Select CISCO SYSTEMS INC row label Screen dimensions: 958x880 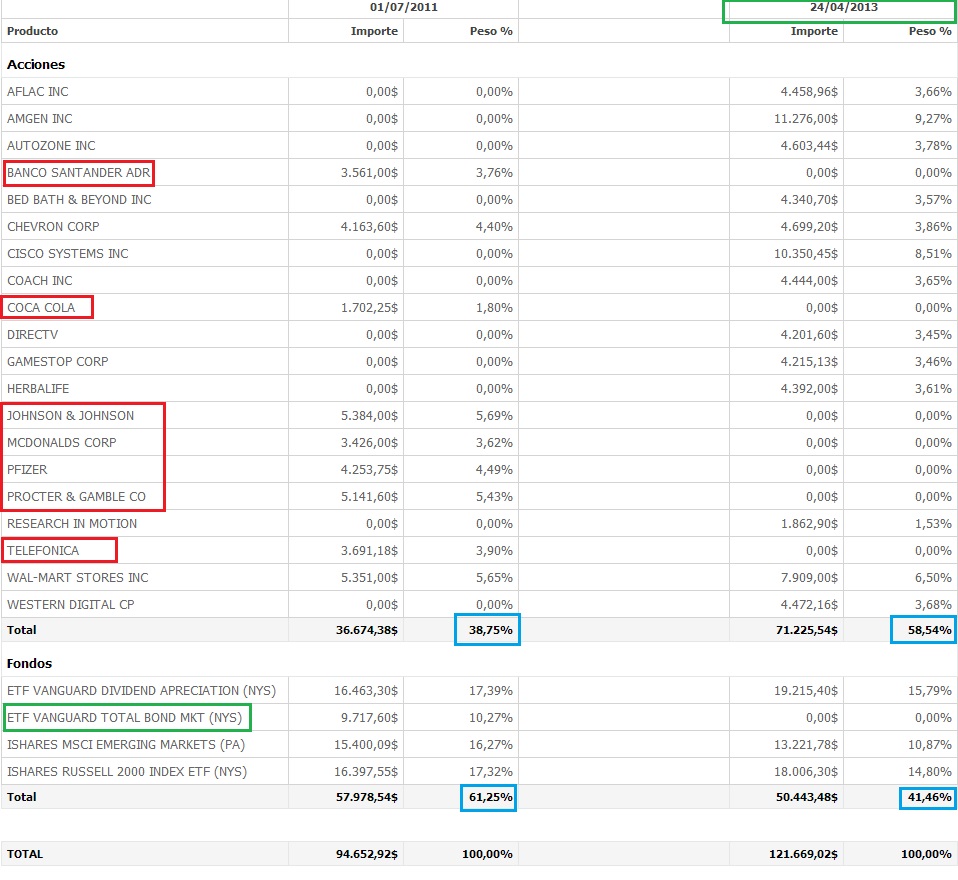[68, 254]
